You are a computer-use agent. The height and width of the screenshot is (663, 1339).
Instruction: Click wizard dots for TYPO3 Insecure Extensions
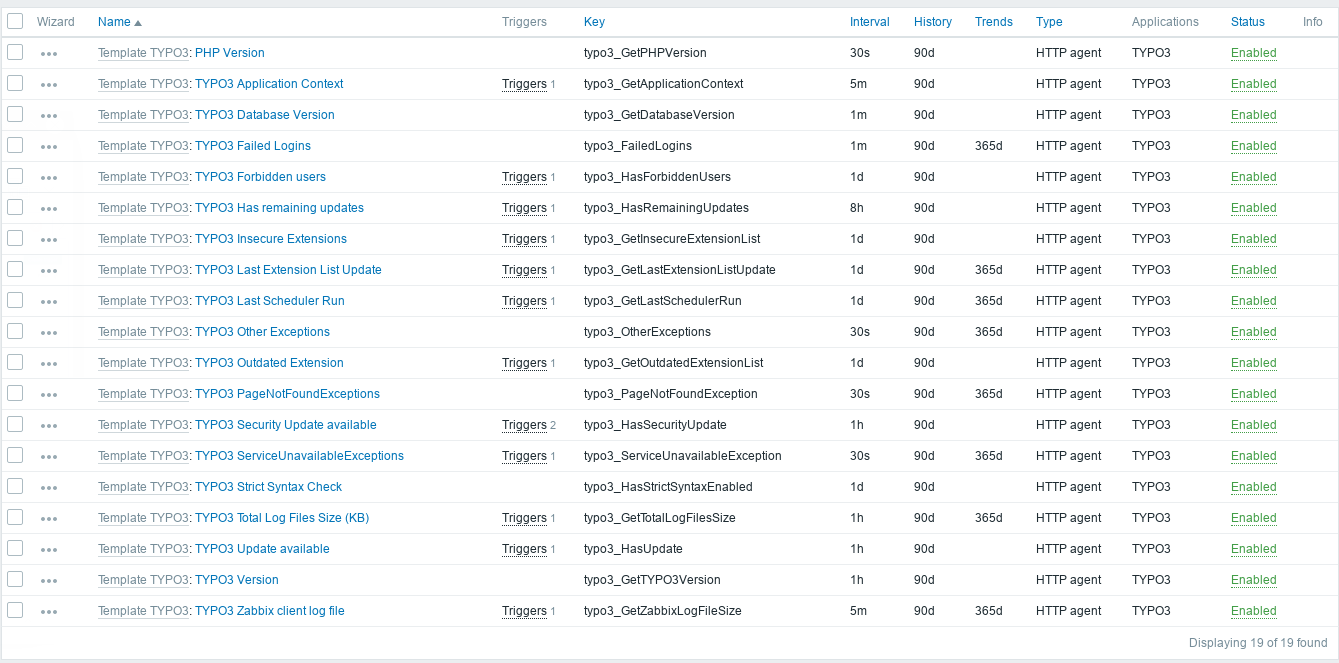(x=49, y=240)
